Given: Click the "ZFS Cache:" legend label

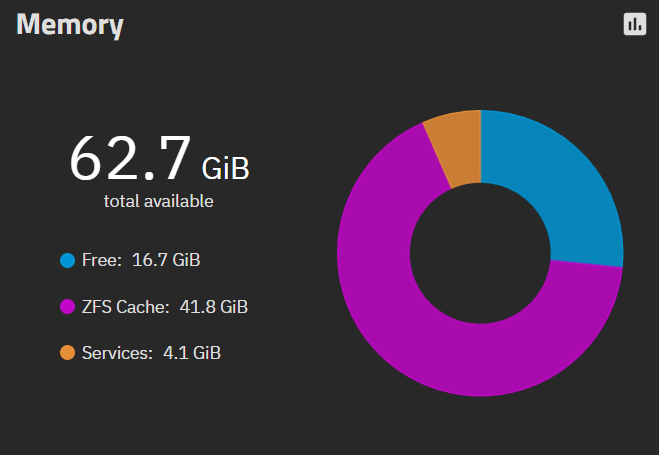Looking at the screenshot, I should (x=125, y=307).
